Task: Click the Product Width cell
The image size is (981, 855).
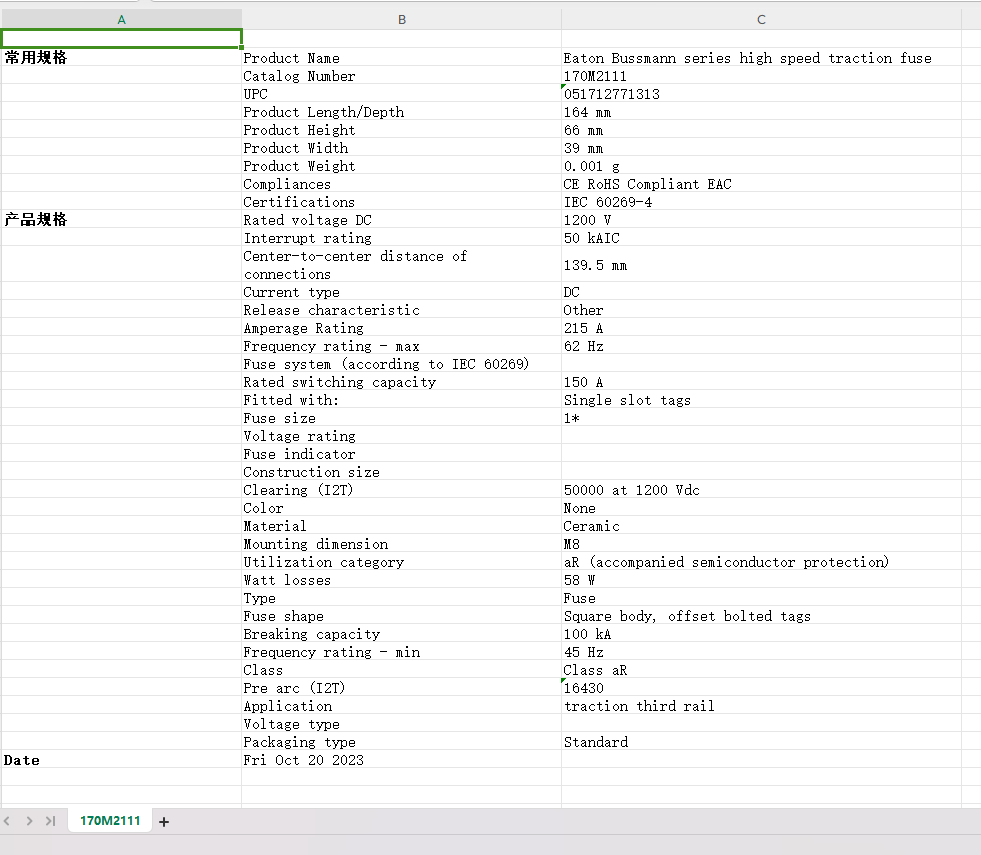Action: pos(402,148)
